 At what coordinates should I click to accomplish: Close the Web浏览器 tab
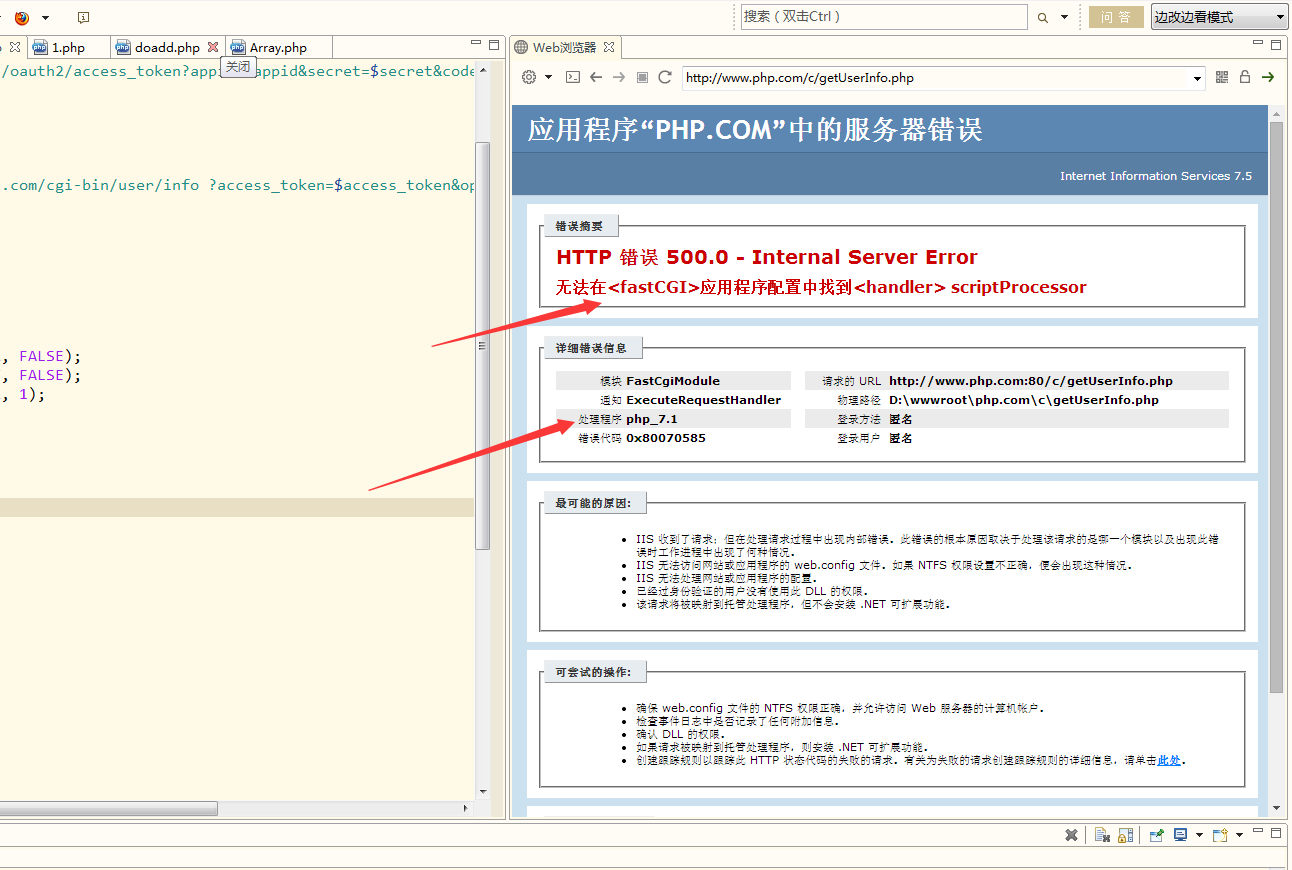point(609,47)
